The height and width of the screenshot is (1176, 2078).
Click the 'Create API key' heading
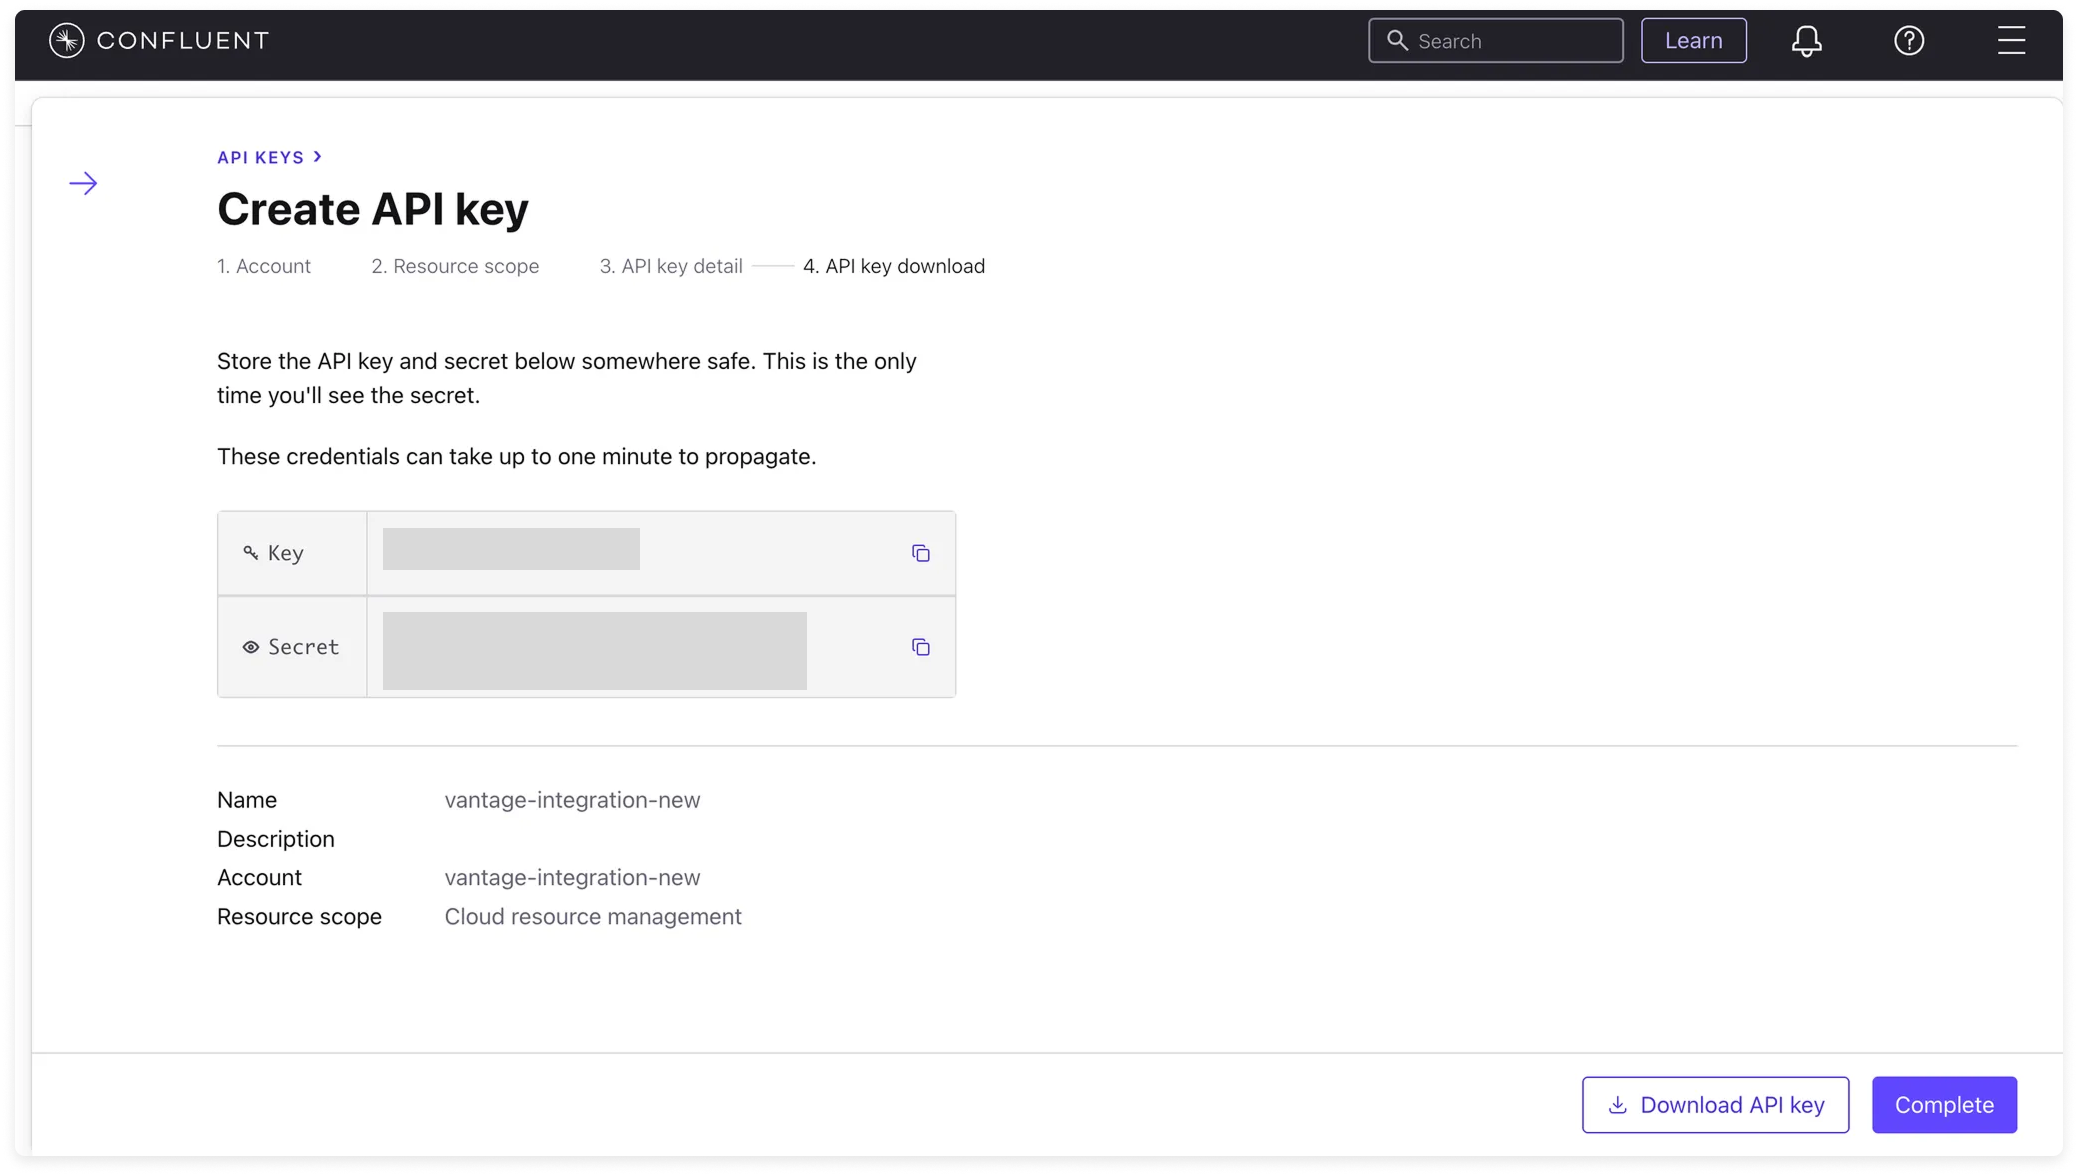(373, 209)
